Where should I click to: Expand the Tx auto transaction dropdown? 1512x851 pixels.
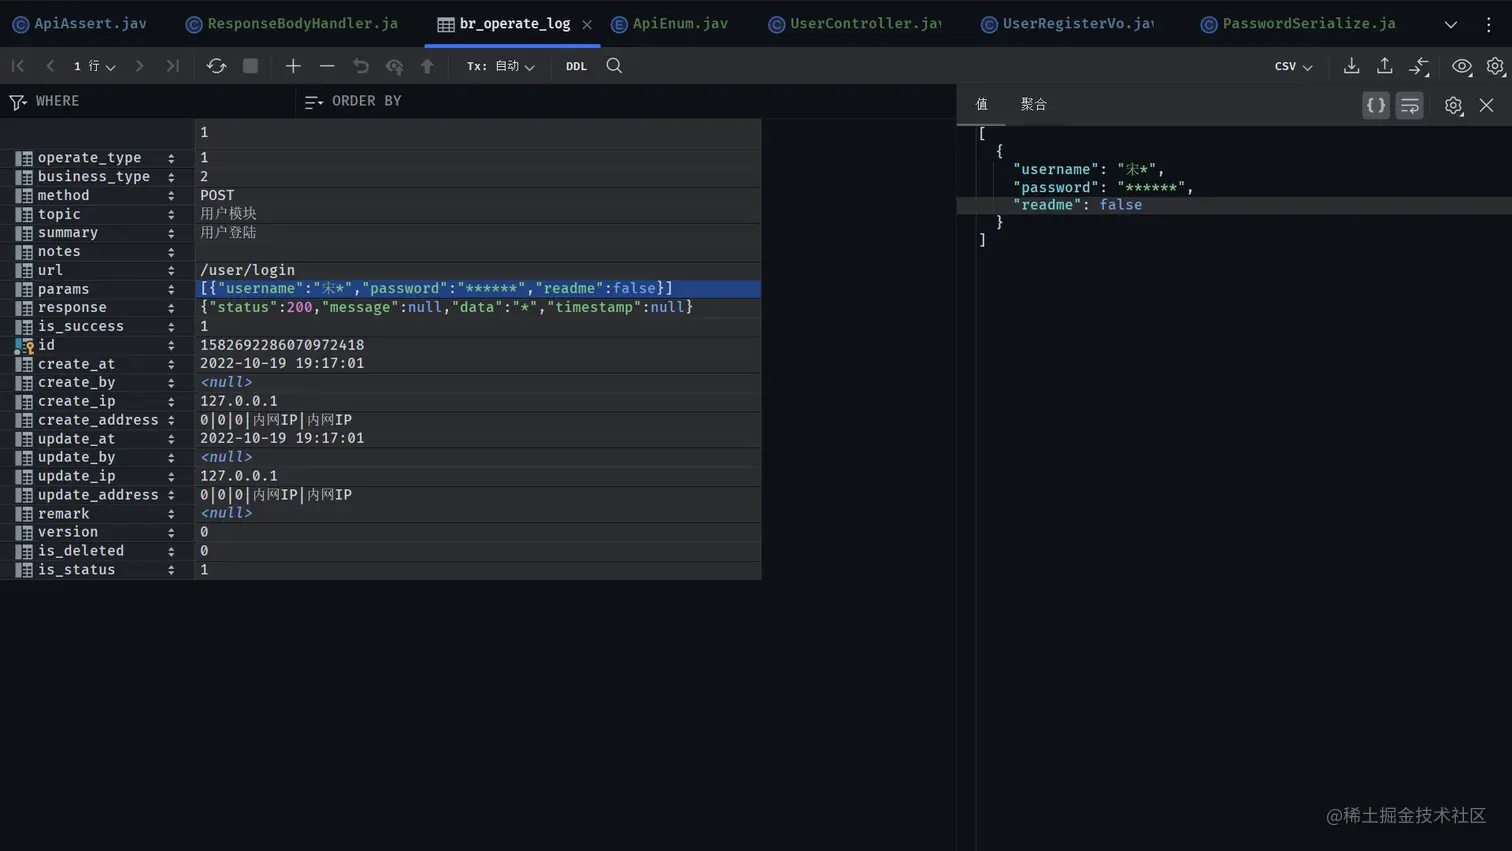coord(501,66)
